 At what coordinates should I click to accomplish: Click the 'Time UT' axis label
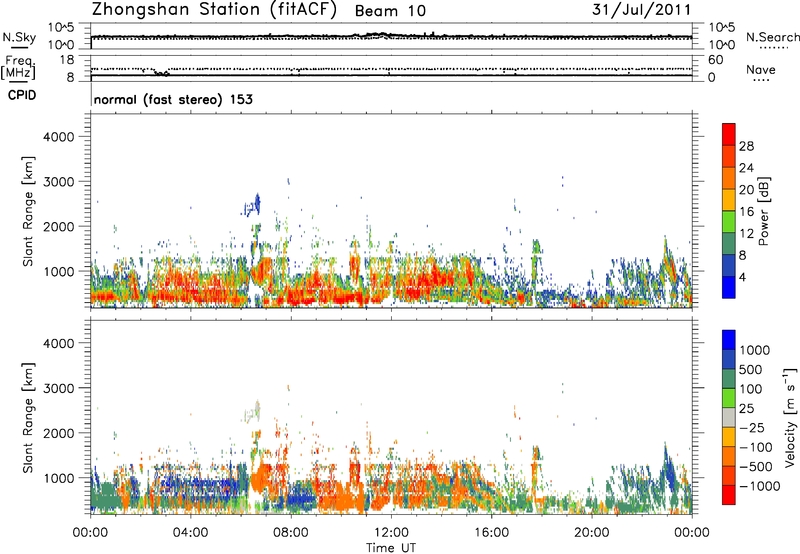point(391,547)
